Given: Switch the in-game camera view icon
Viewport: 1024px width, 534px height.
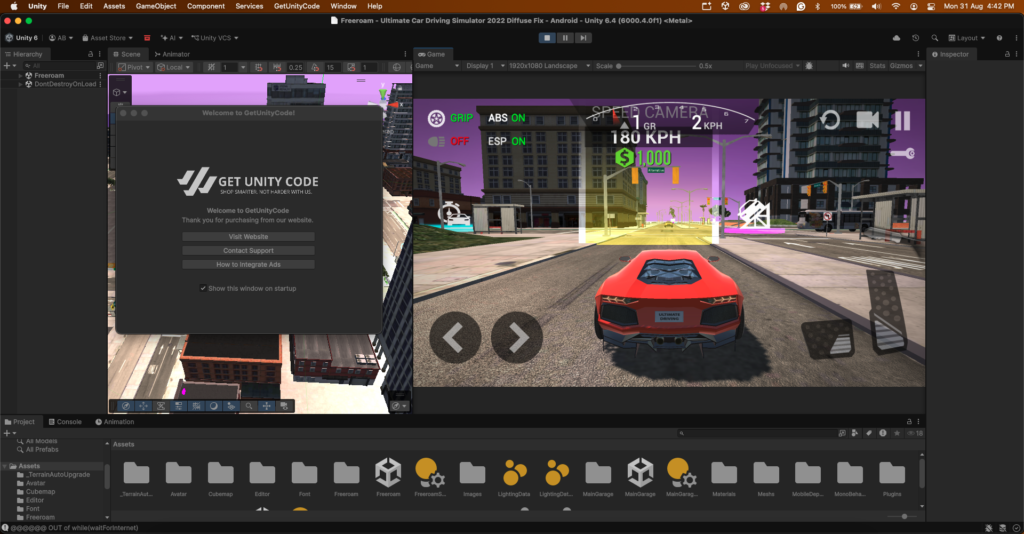Looking at the screenshot, I should point(867,120).
